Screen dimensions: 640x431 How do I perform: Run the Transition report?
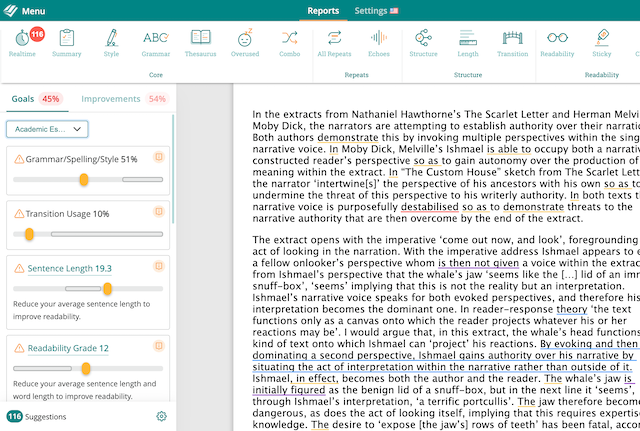(x=513, y=43)
